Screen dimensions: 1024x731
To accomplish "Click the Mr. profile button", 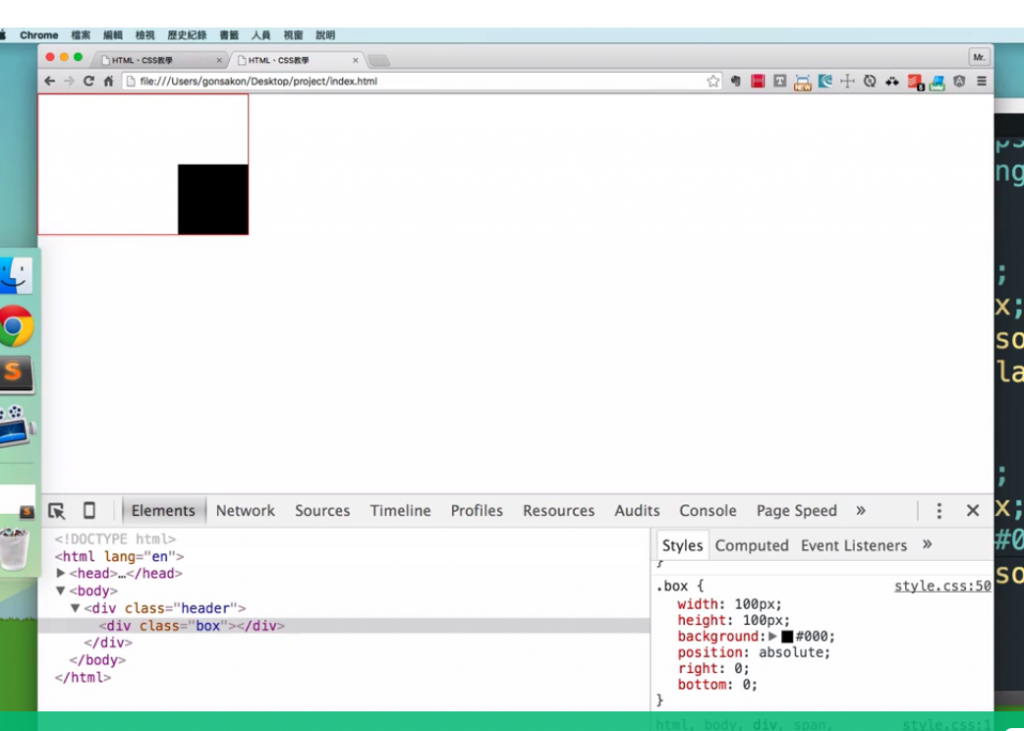I will (x=979, y=57).
